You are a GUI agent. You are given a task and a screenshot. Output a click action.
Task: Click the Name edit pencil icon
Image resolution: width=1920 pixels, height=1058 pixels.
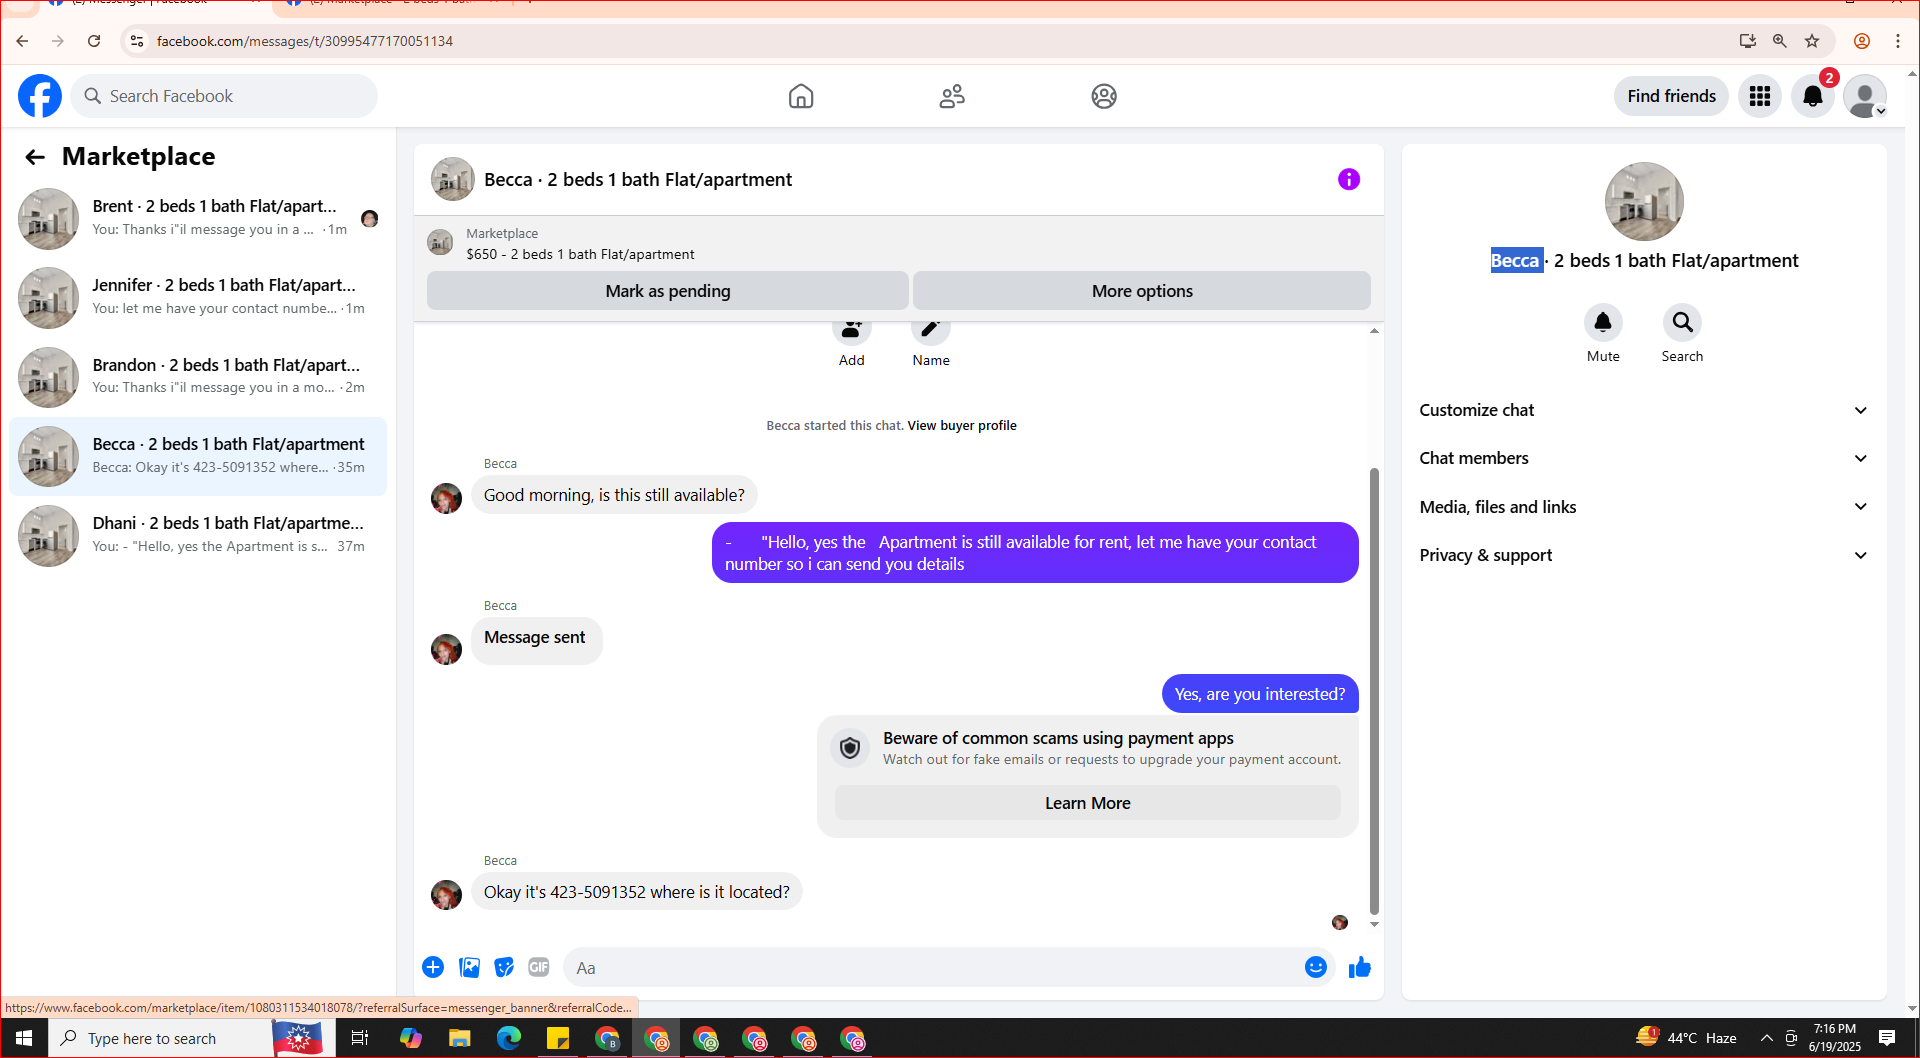click(931, 330)
